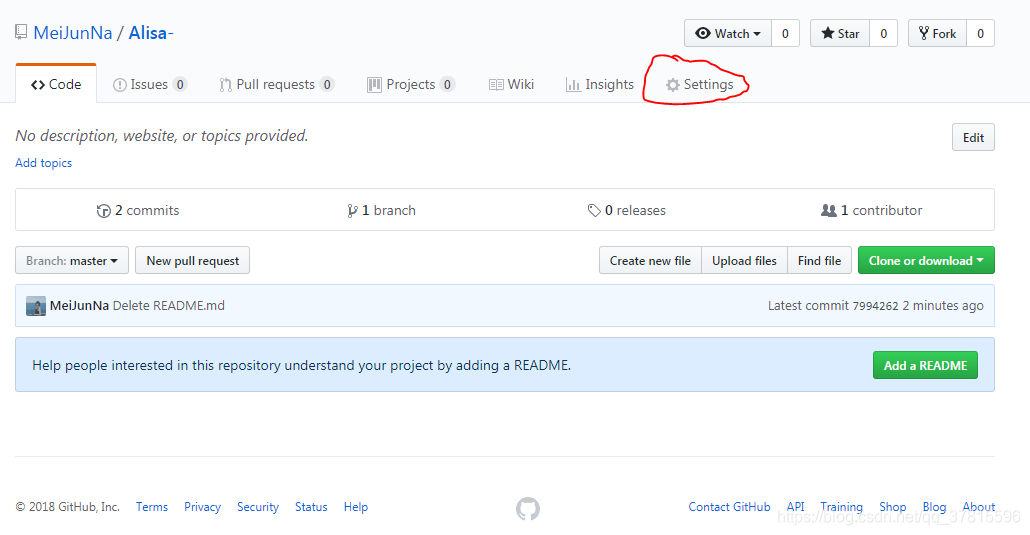Open the Alisa- repository name link
The width and height of the screenshot is (1030, 535).
pyautogui.click(x=151, y=33)
